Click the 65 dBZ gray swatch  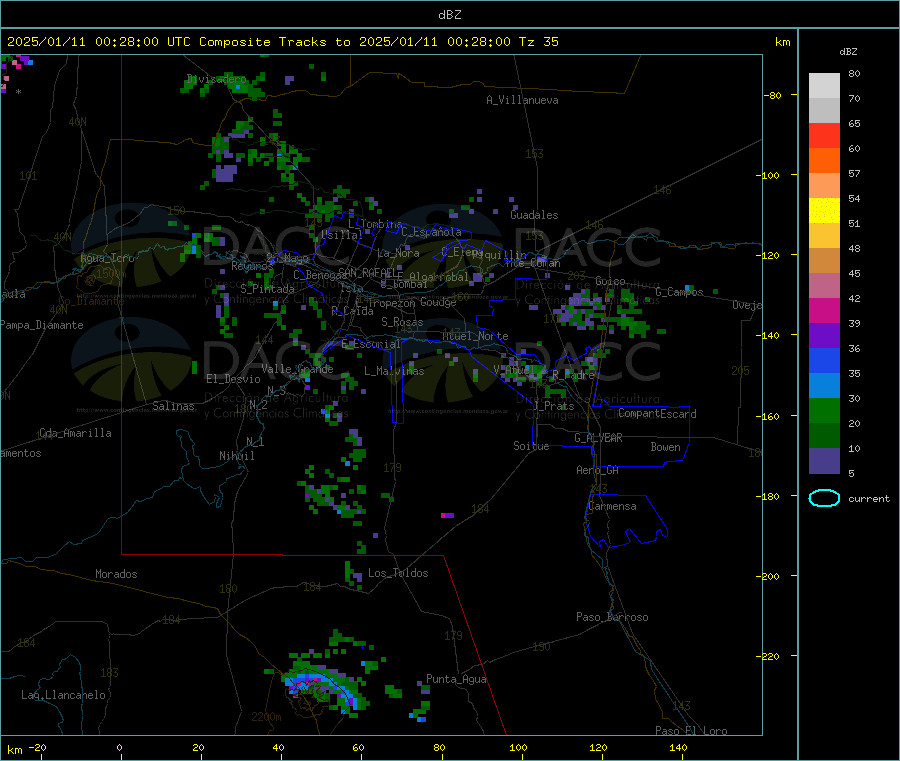pos(824,111)
